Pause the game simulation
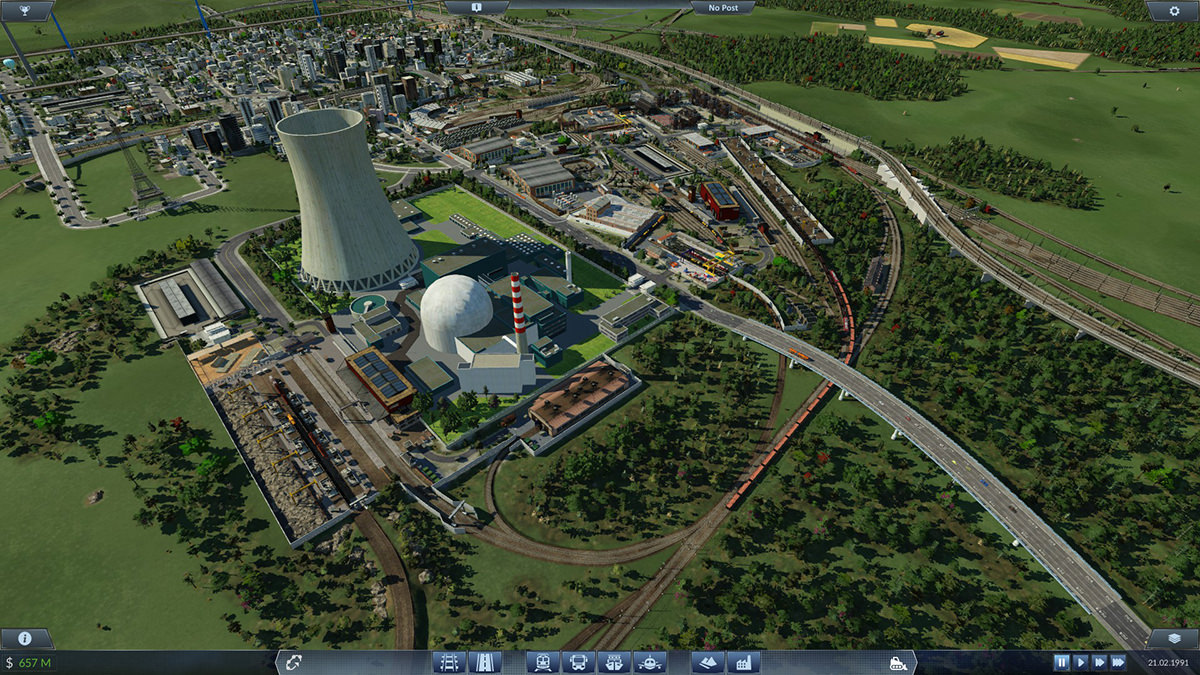 pyautogui.click(x=1061, y=662)
